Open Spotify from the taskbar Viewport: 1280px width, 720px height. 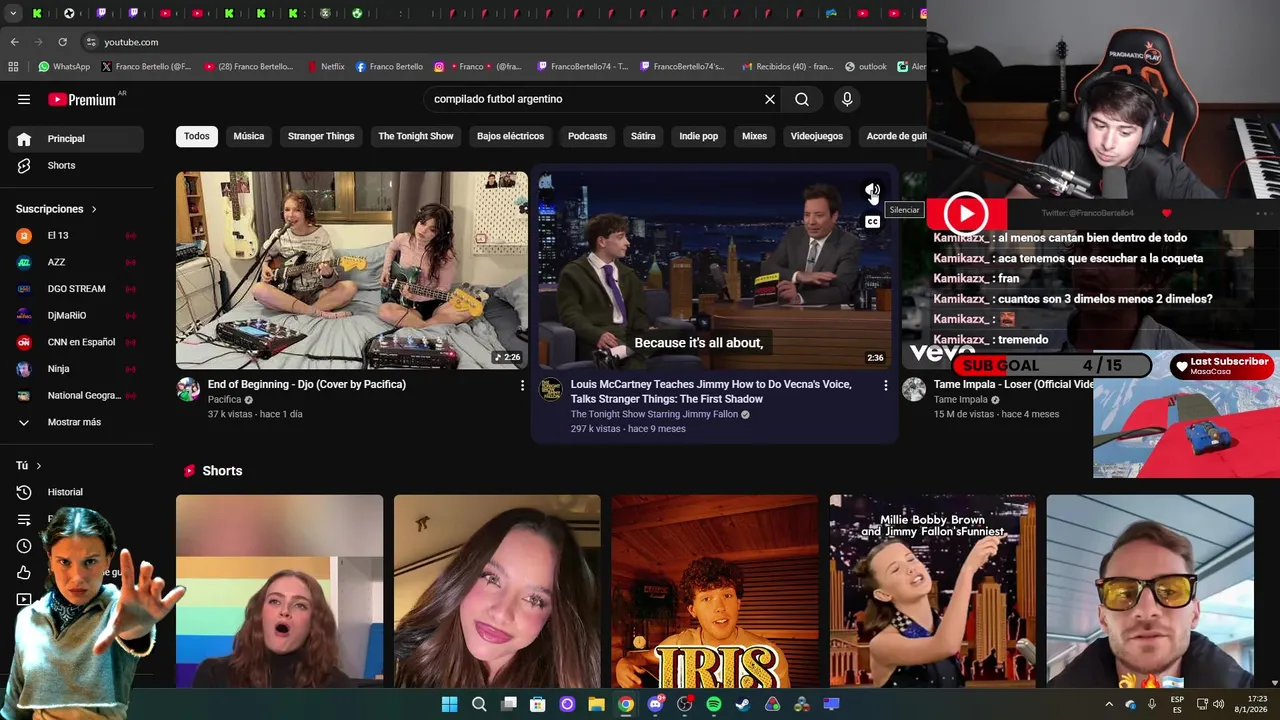[714, 704]
